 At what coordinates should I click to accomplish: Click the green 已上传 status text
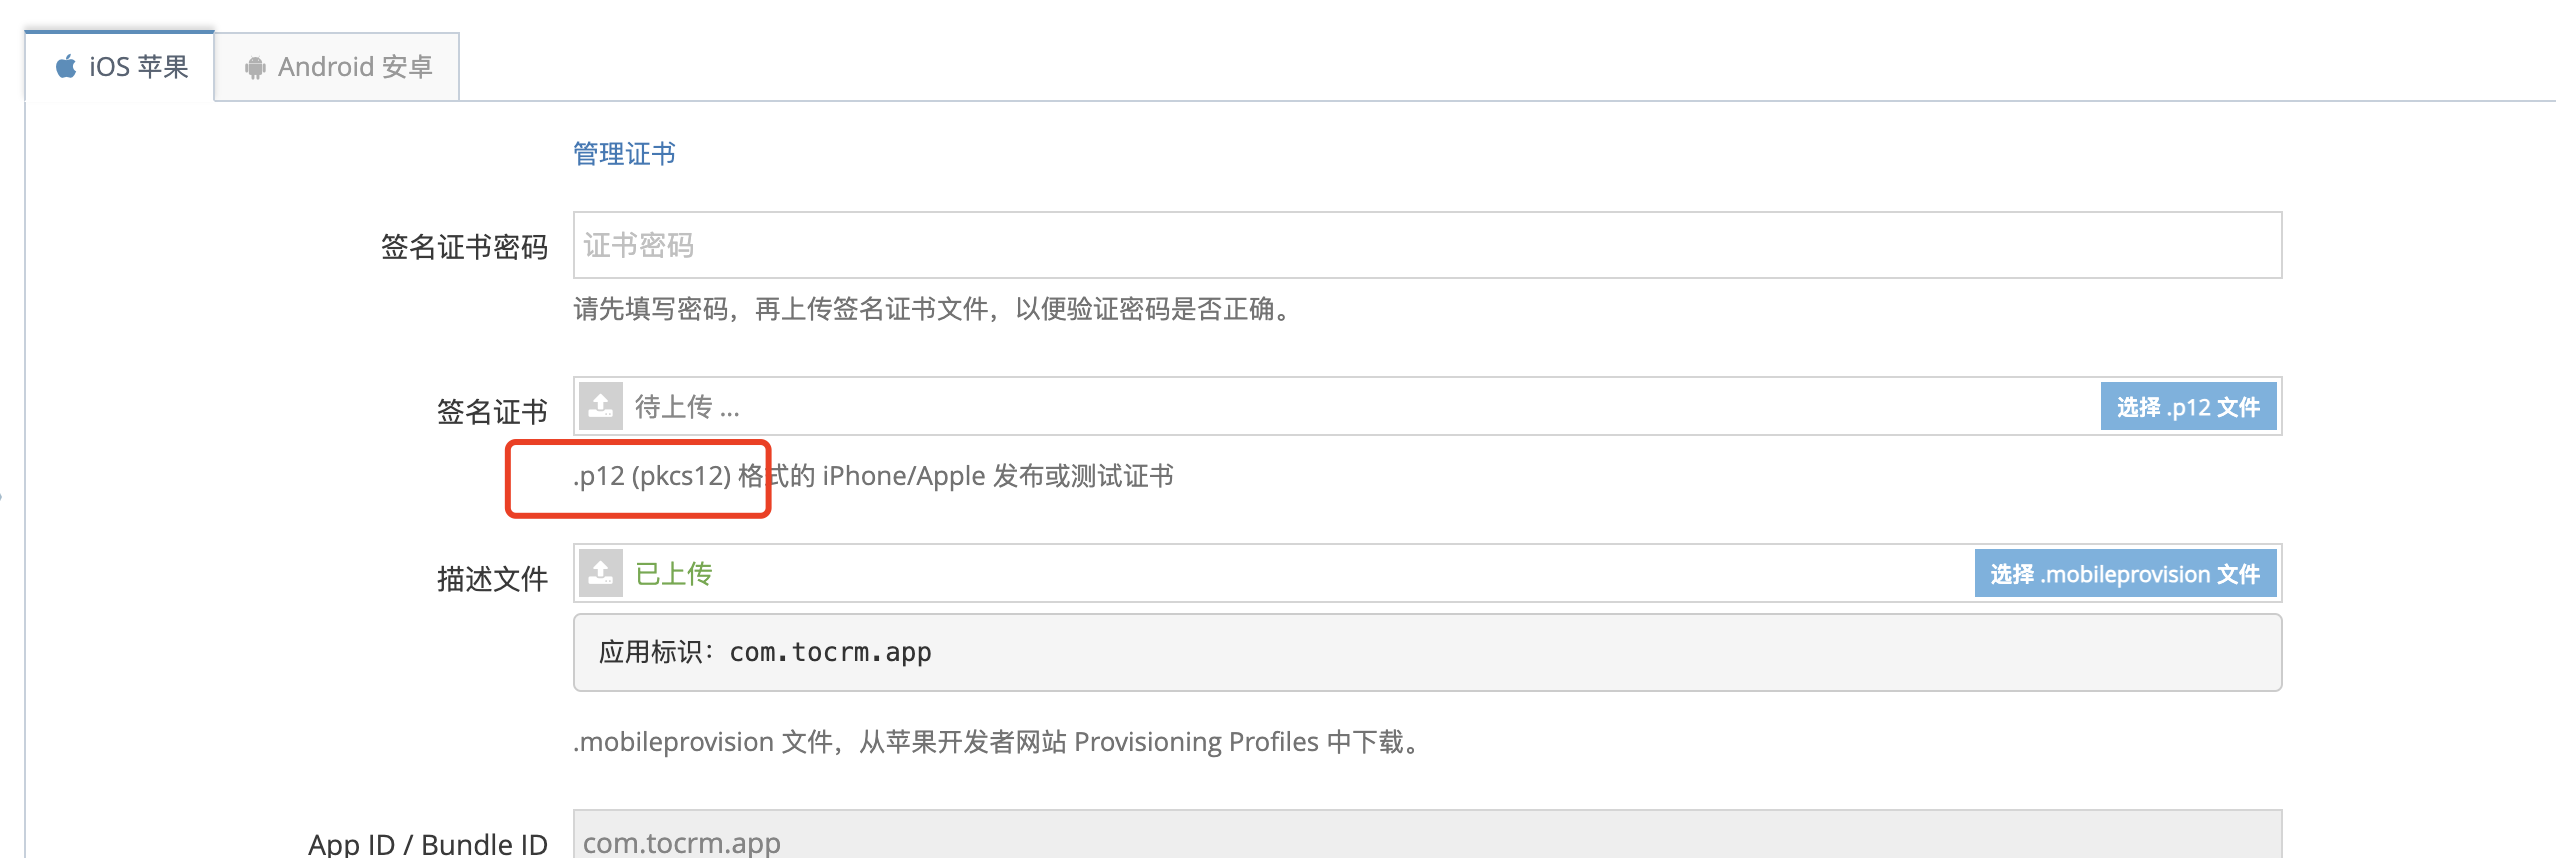674,574
